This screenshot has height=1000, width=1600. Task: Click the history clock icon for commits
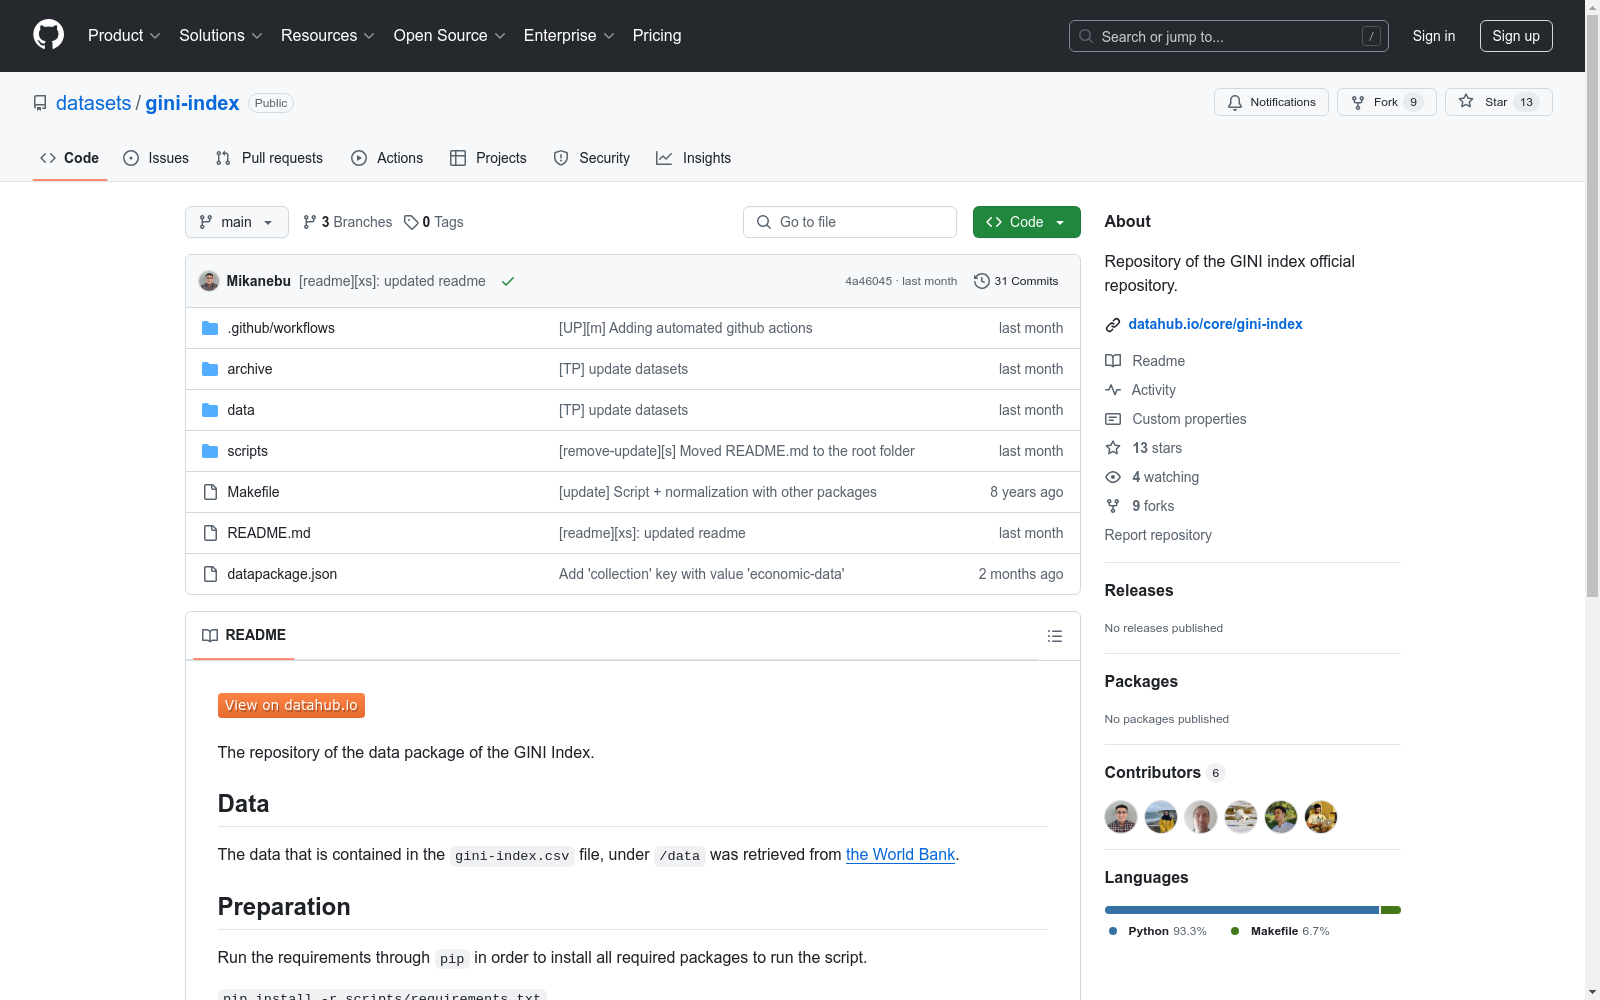(x=982, y=281)
